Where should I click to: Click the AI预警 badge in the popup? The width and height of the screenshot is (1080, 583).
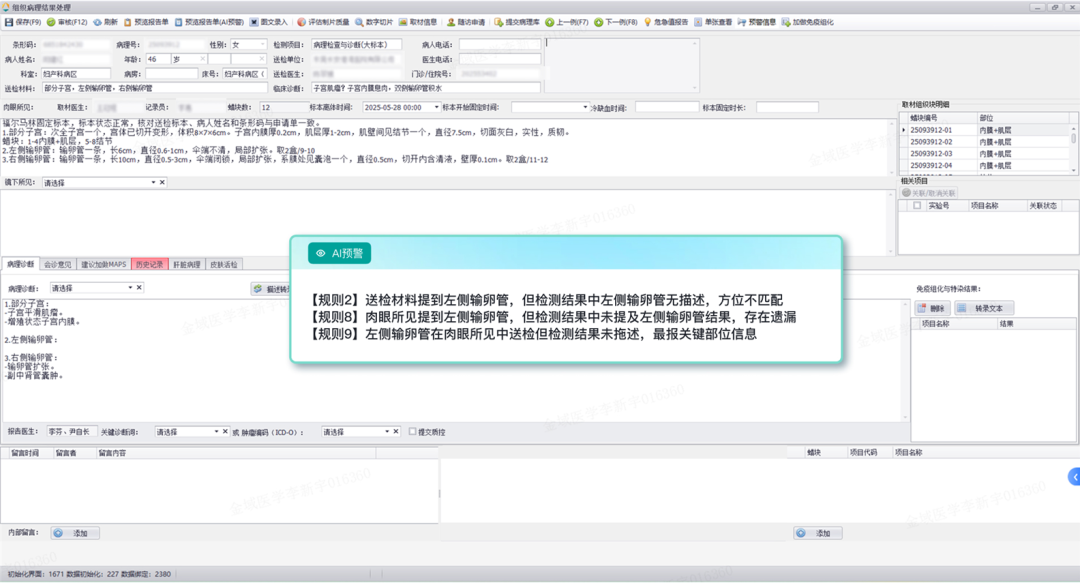click(340, 253)
